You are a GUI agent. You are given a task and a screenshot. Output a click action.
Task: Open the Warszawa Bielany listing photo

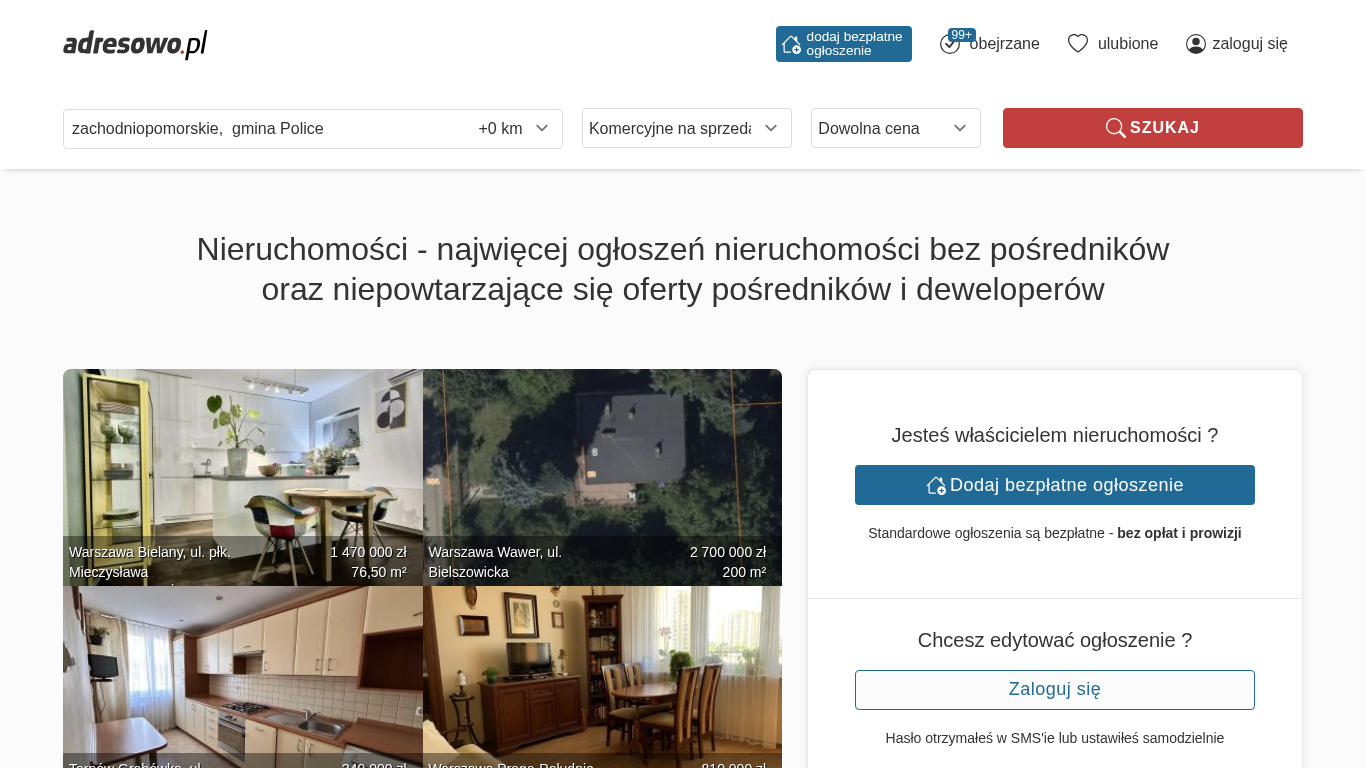(x=242, y=460)
